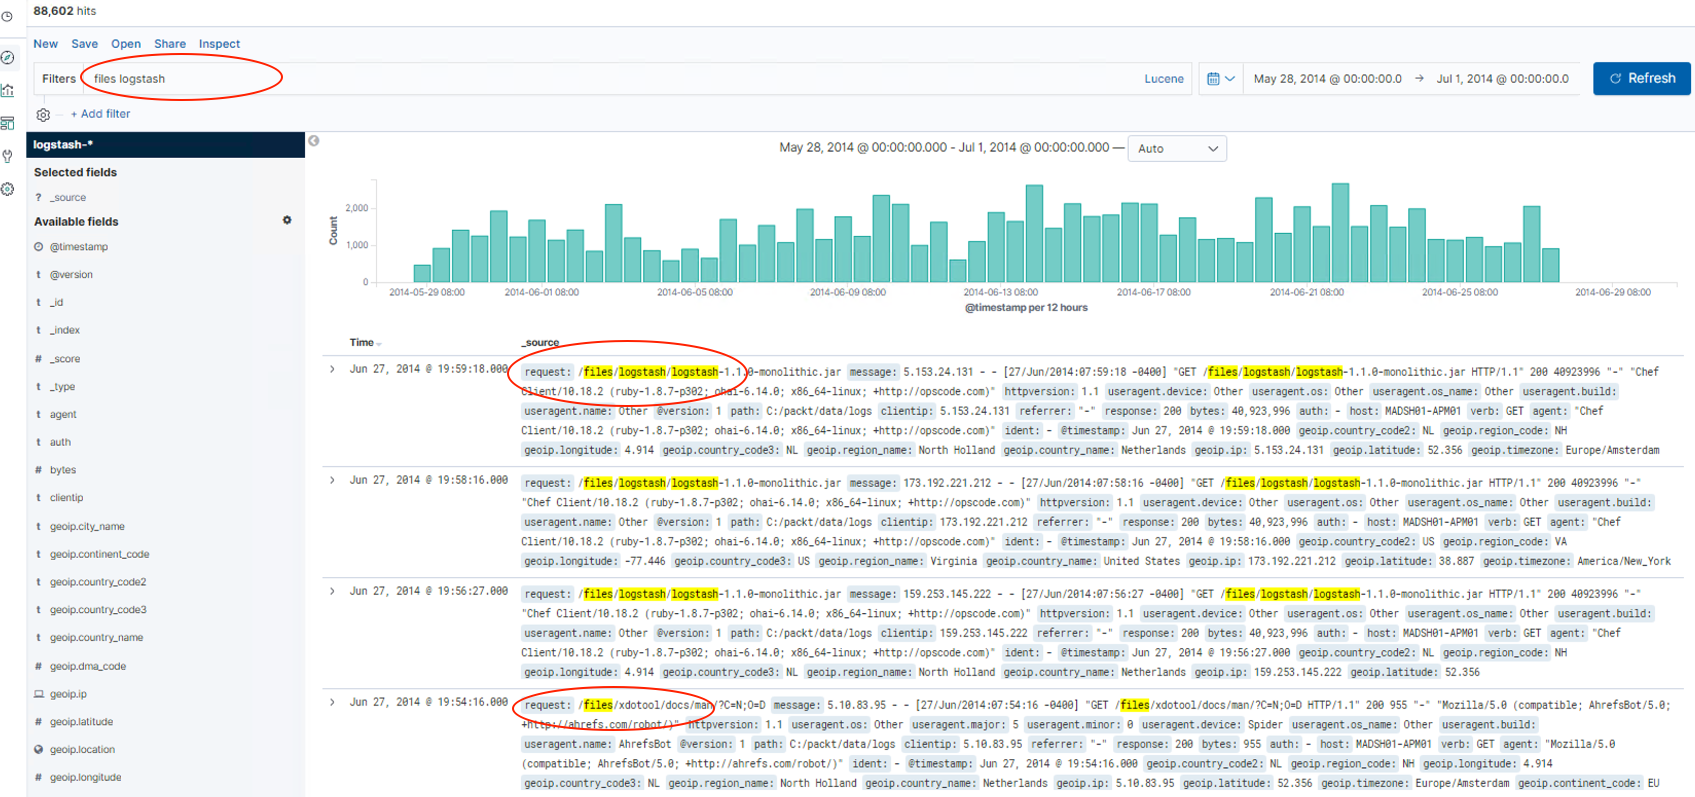The image size is (1695, 797).
Task: Select the bytes field
Action: click(63, 470)
